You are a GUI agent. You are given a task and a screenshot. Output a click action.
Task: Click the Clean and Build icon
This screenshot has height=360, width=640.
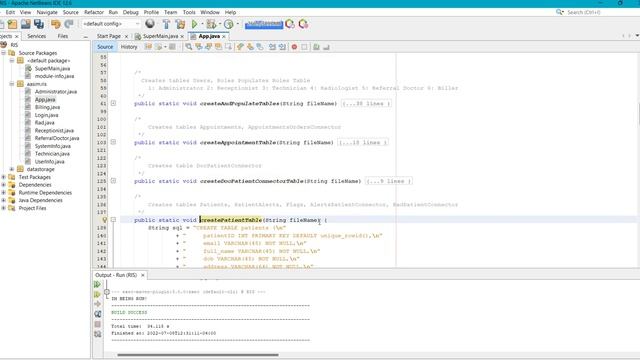[180, 24]
